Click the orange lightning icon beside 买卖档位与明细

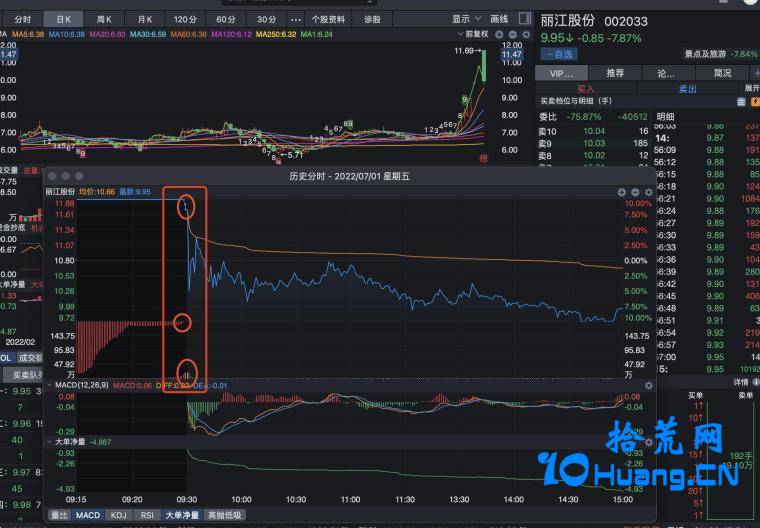[x=755, y=101]
